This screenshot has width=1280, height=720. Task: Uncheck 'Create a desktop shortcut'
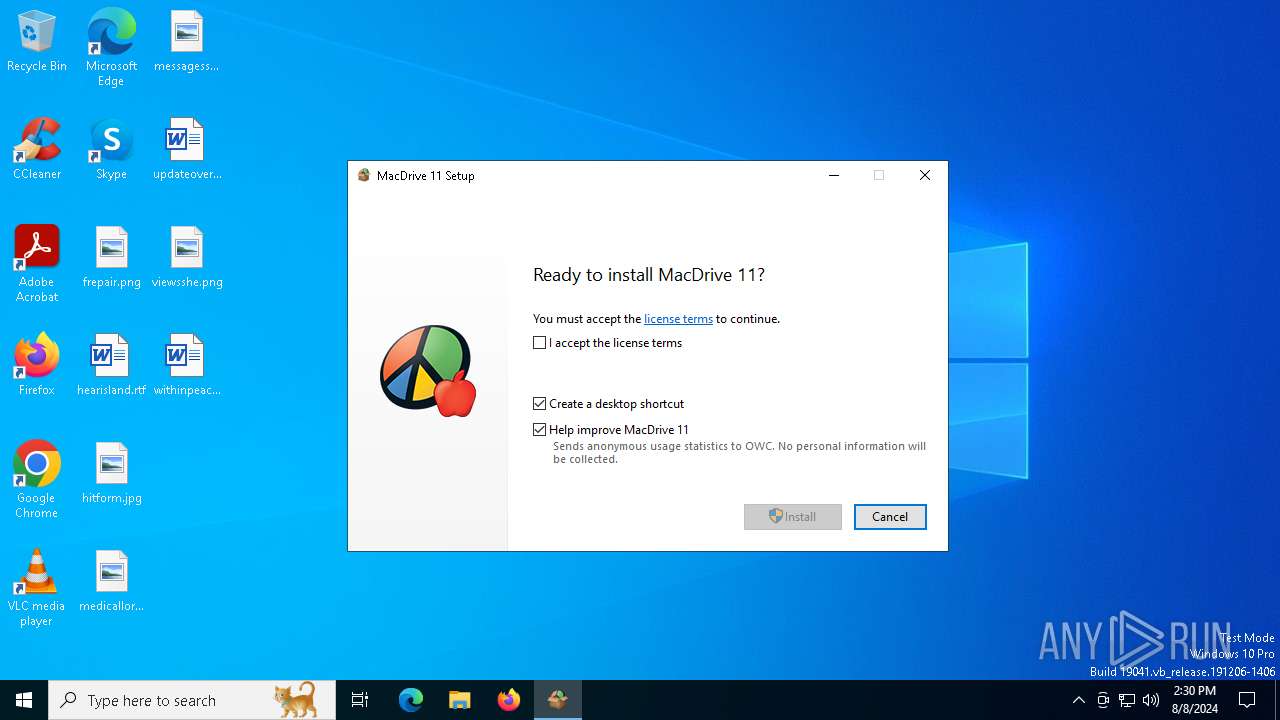[540, 404]
